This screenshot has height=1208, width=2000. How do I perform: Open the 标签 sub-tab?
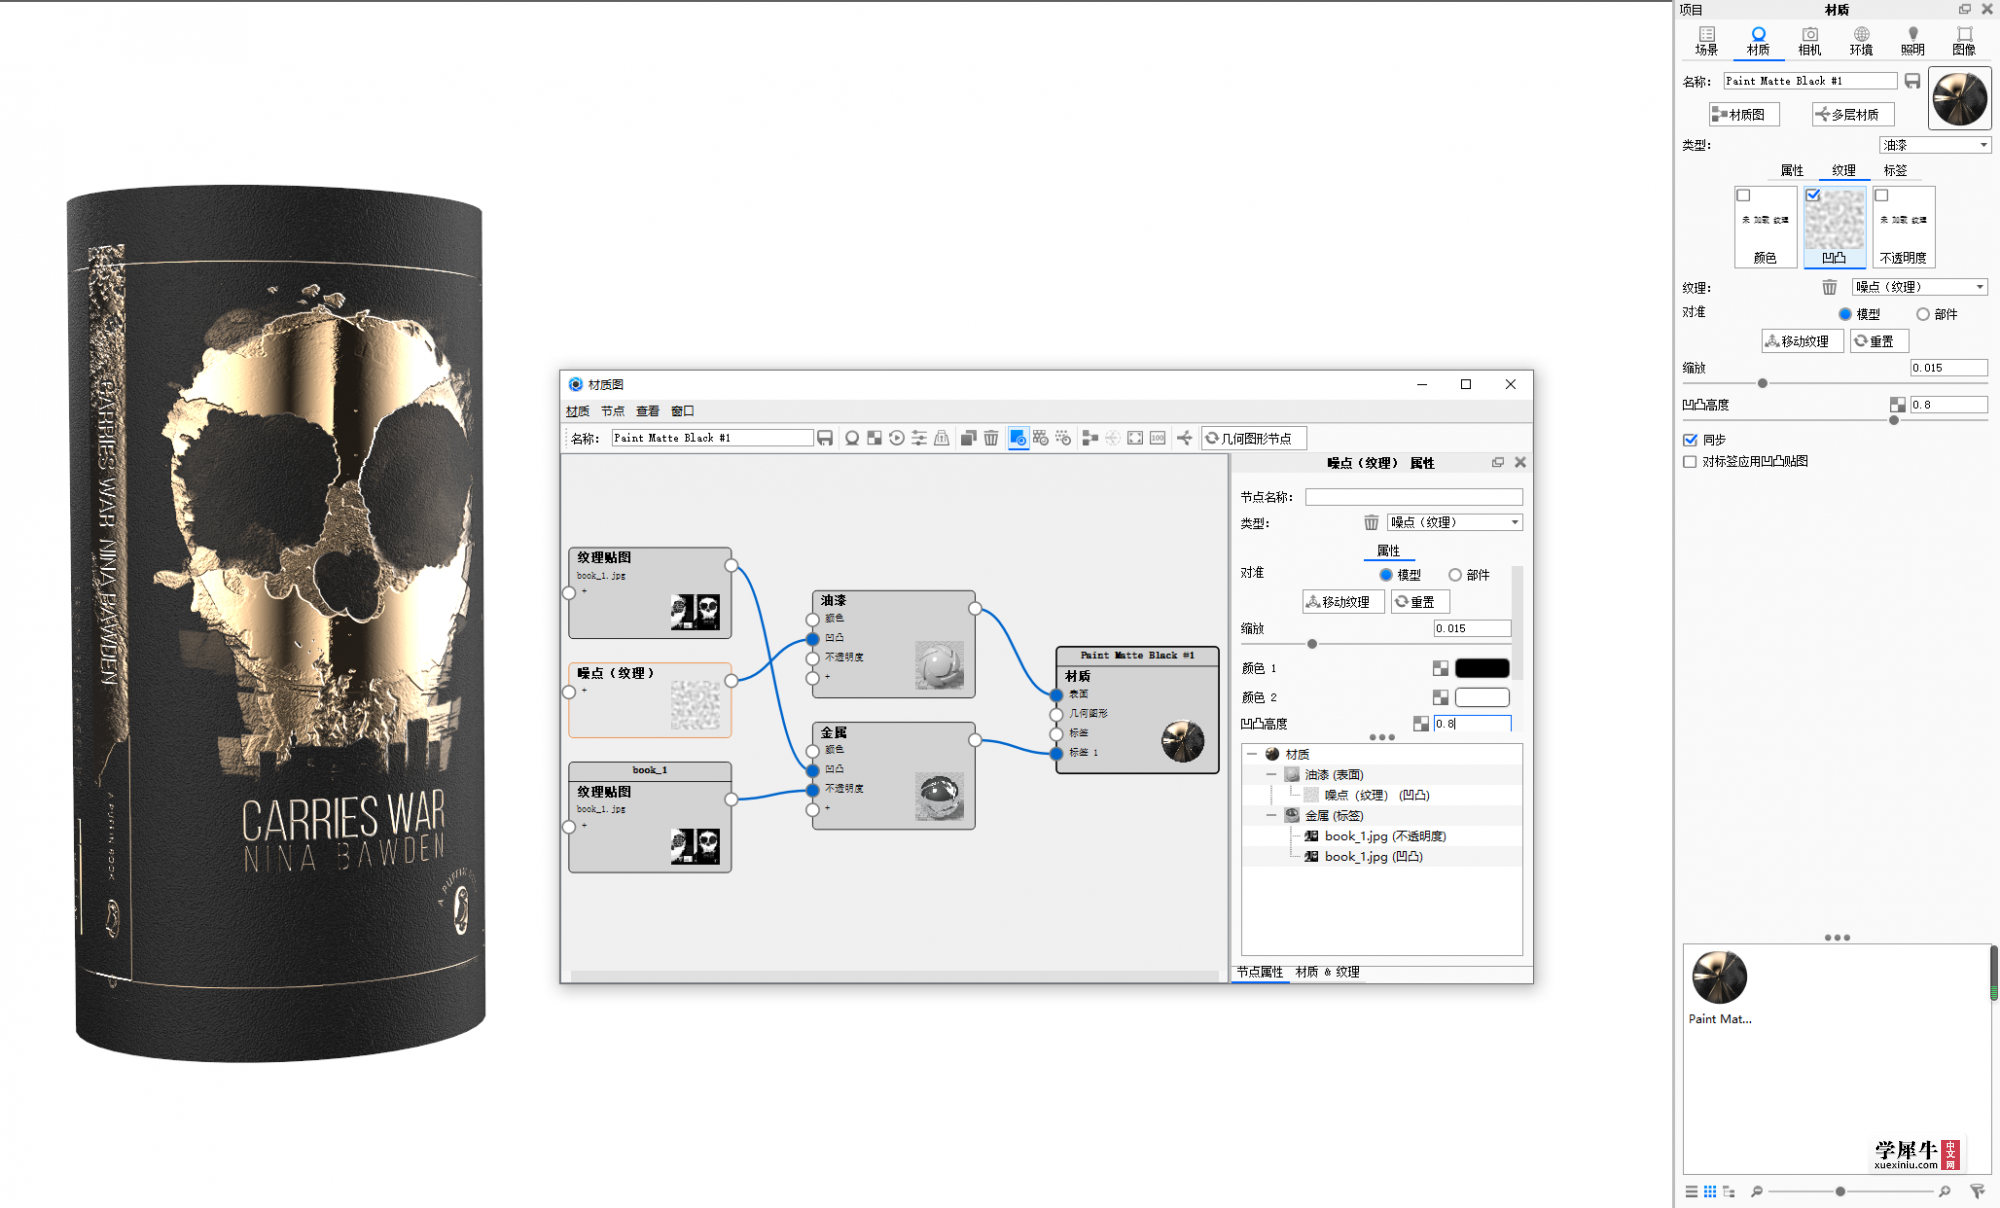coord(1895,170)
